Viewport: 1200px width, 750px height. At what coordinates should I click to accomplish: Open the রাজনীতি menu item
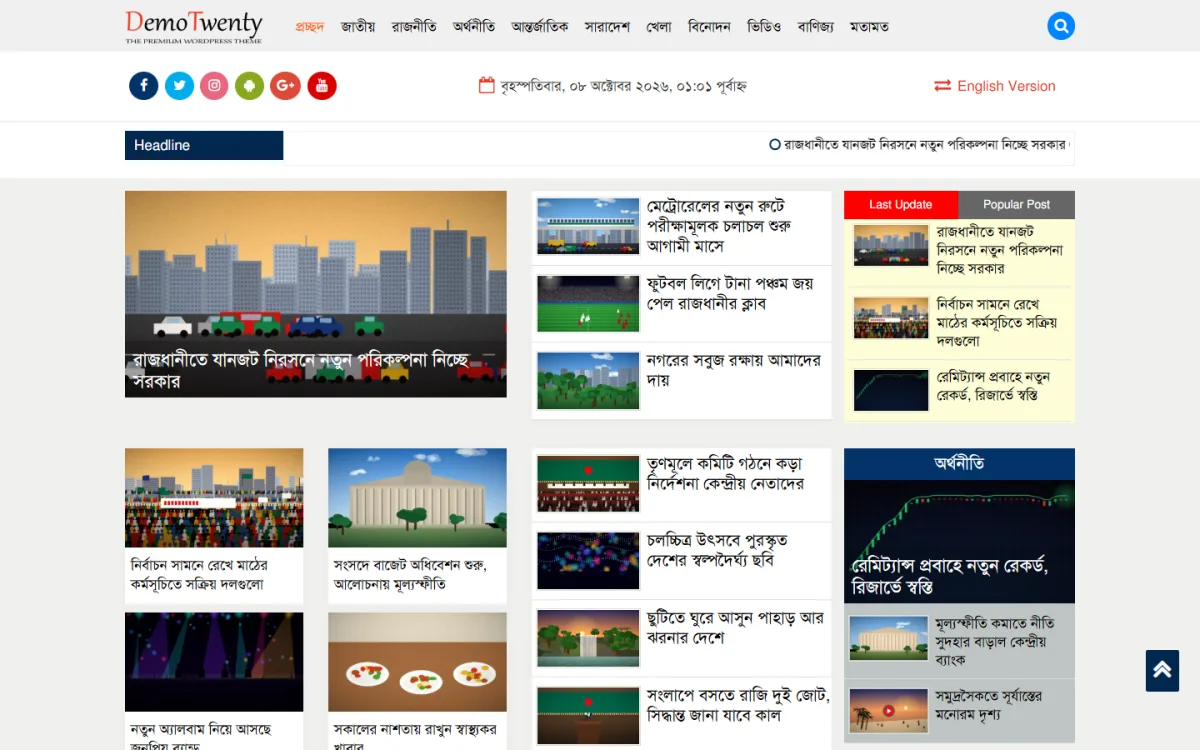[x=414, y=27]
